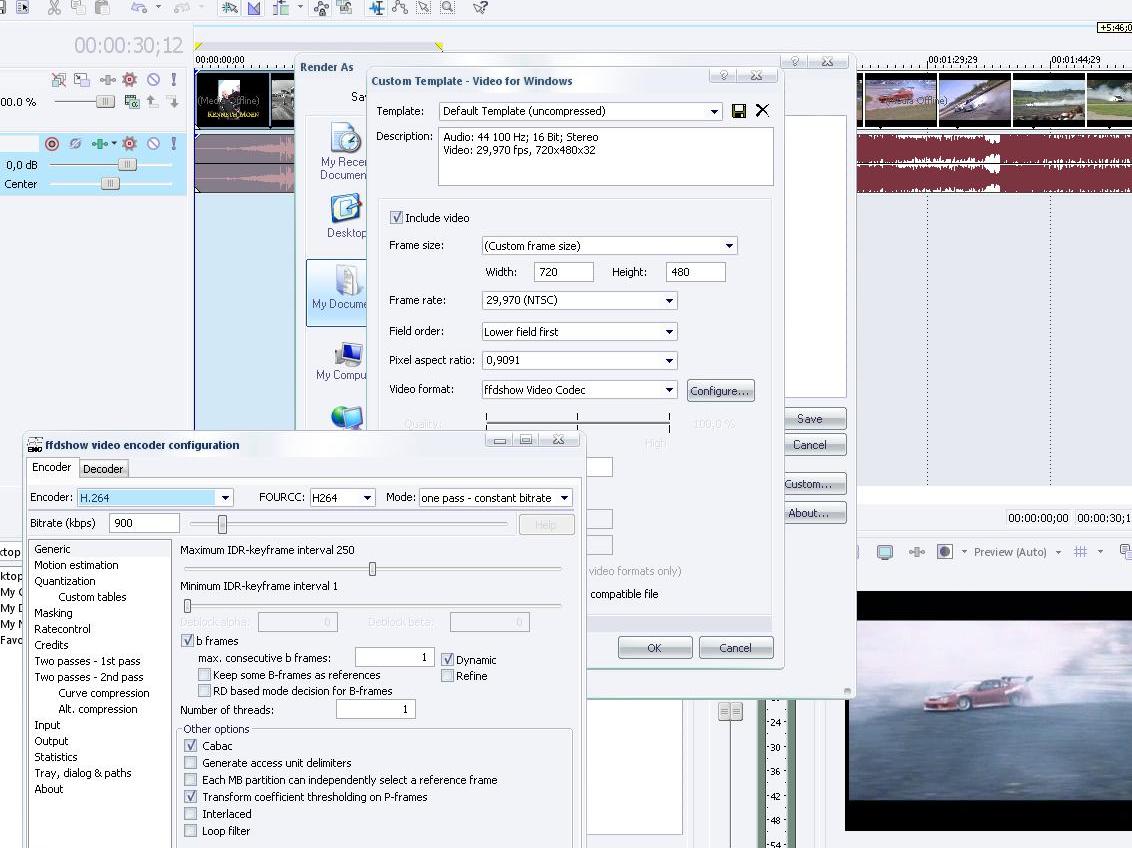1132x848 pixels.
Task: Click the audio track Arm for Record icon
Action: coord(52,144)
